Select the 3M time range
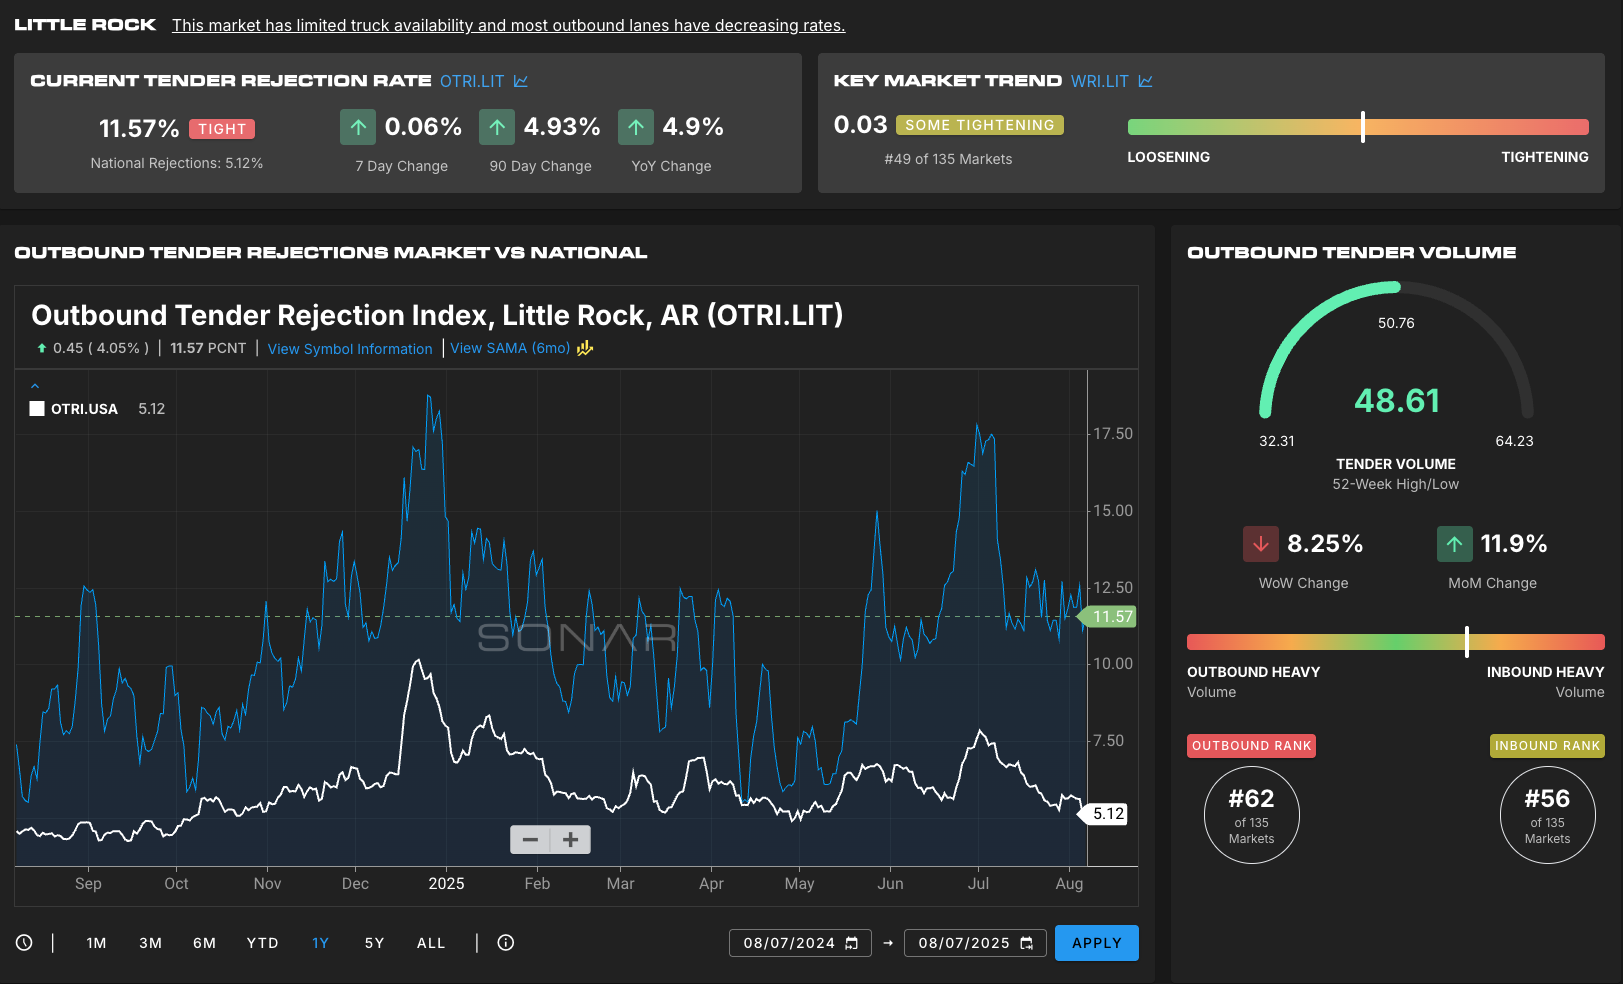The height and width of the screenshot is (984, 1623). [151, 943]
